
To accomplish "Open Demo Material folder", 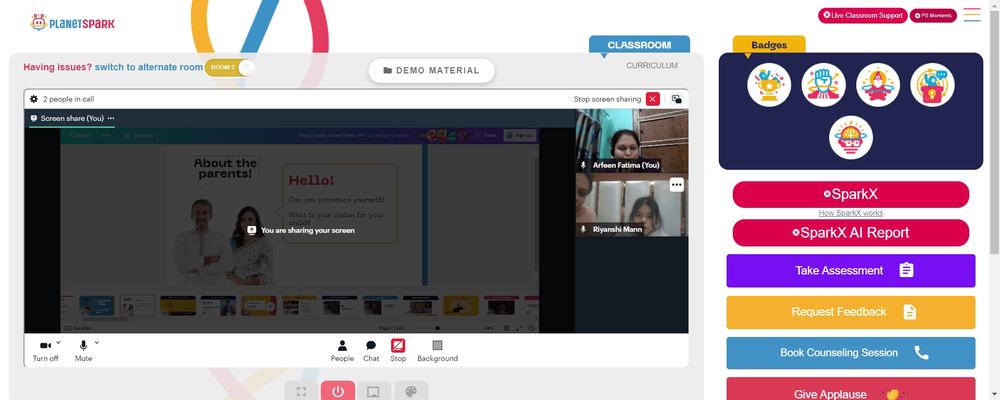I will tap(432, 71).
